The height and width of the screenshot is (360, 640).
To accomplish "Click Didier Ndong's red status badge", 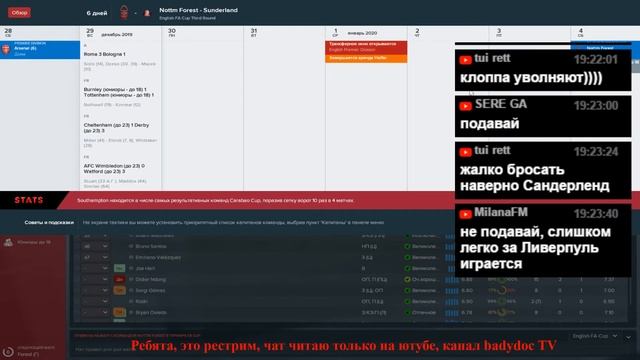I will 119,280.
